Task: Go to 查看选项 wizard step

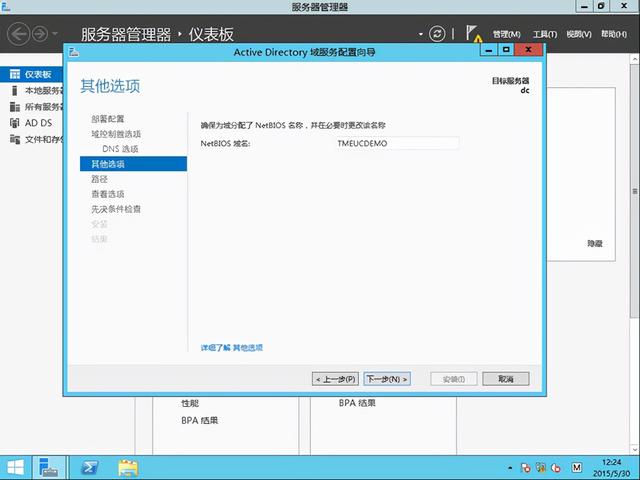Action: click(x=108, y=194)
